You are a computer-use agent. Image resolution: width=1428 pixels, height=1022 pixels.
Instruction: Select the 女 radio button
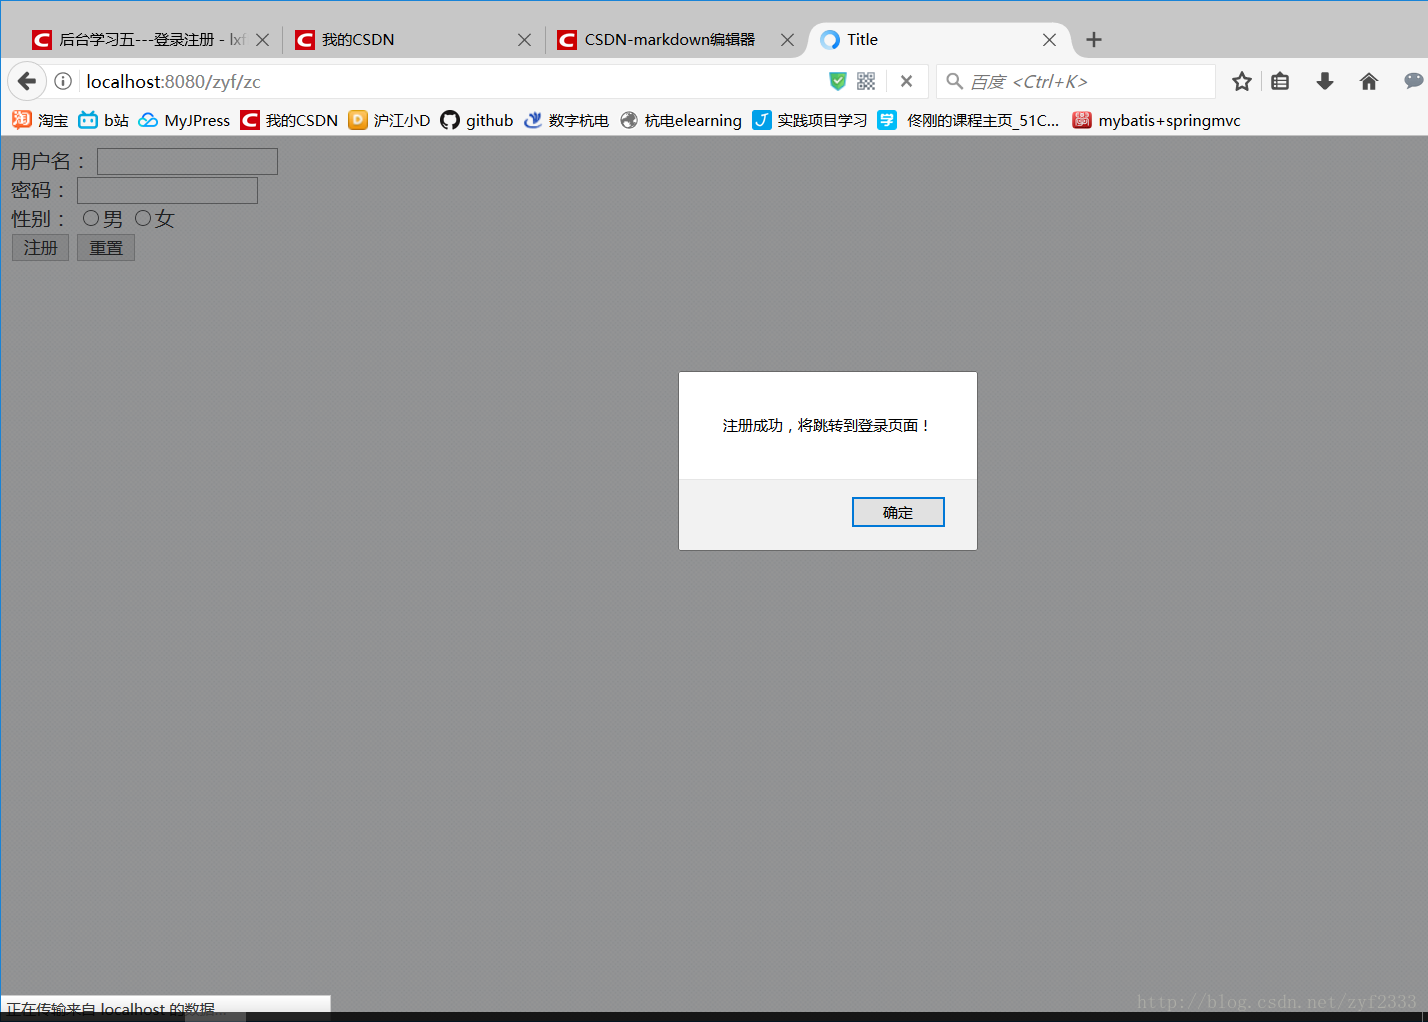point(143,218)
